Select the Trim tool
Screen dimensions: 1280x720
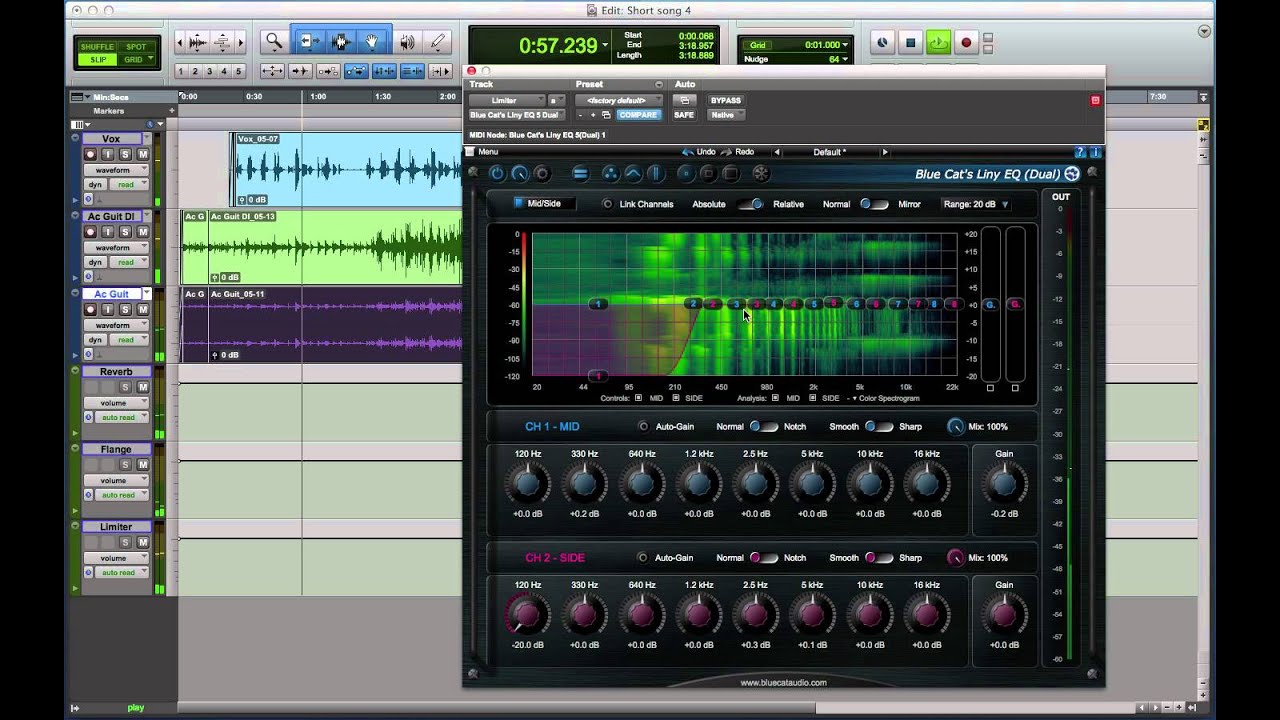(x=308, y=42)
